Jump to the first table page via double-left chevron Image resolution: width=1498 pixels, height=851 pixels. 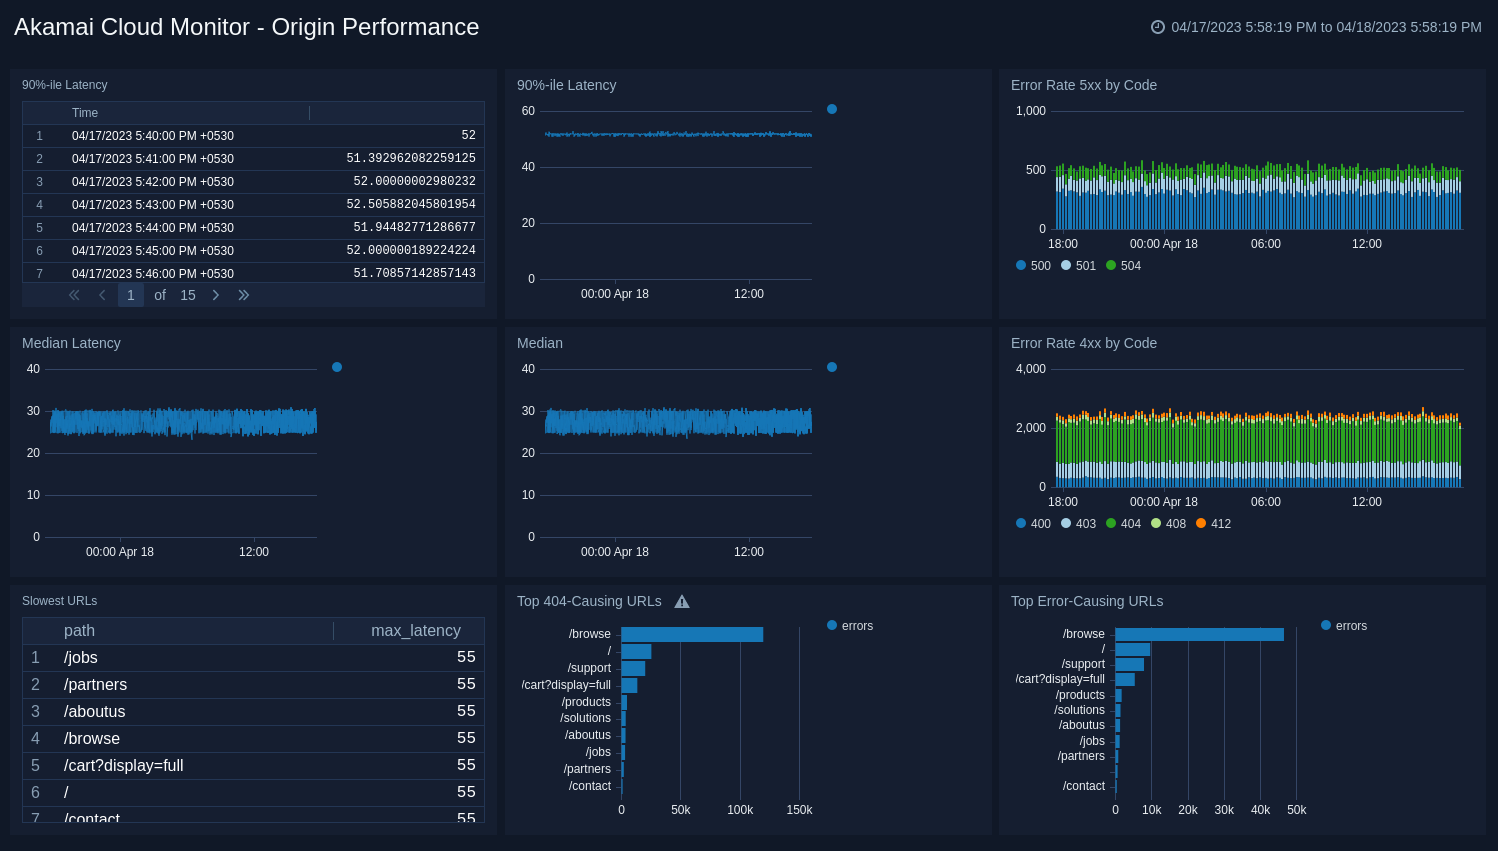(73, 294)
